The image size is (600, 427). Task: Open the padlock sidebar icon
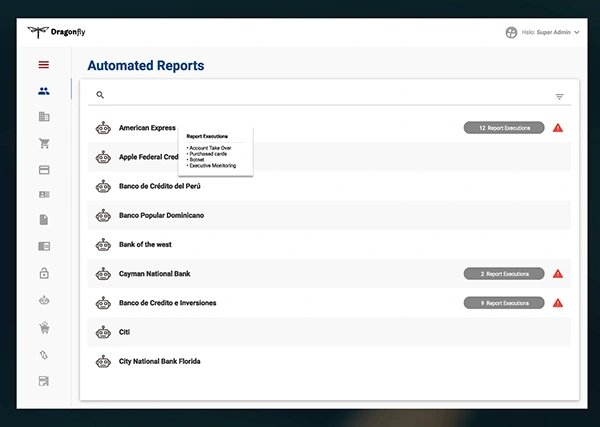pos(44,273)
